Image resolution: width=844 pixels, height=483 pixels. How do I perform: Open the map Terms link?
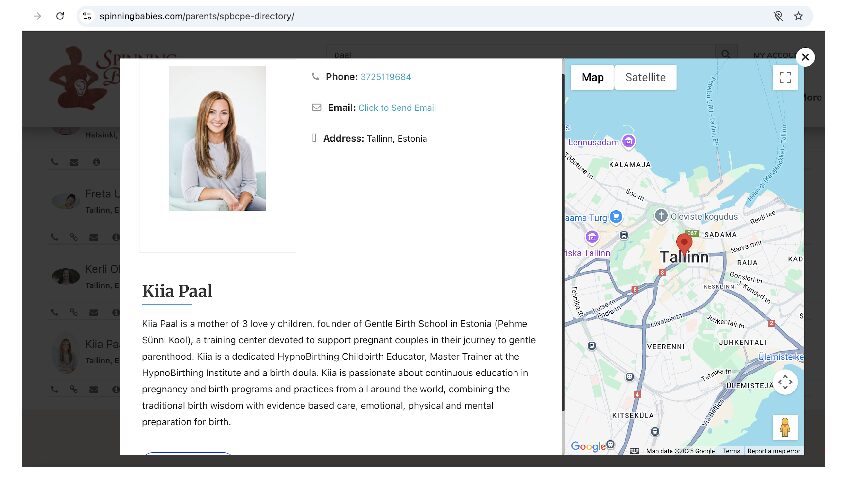731,451
